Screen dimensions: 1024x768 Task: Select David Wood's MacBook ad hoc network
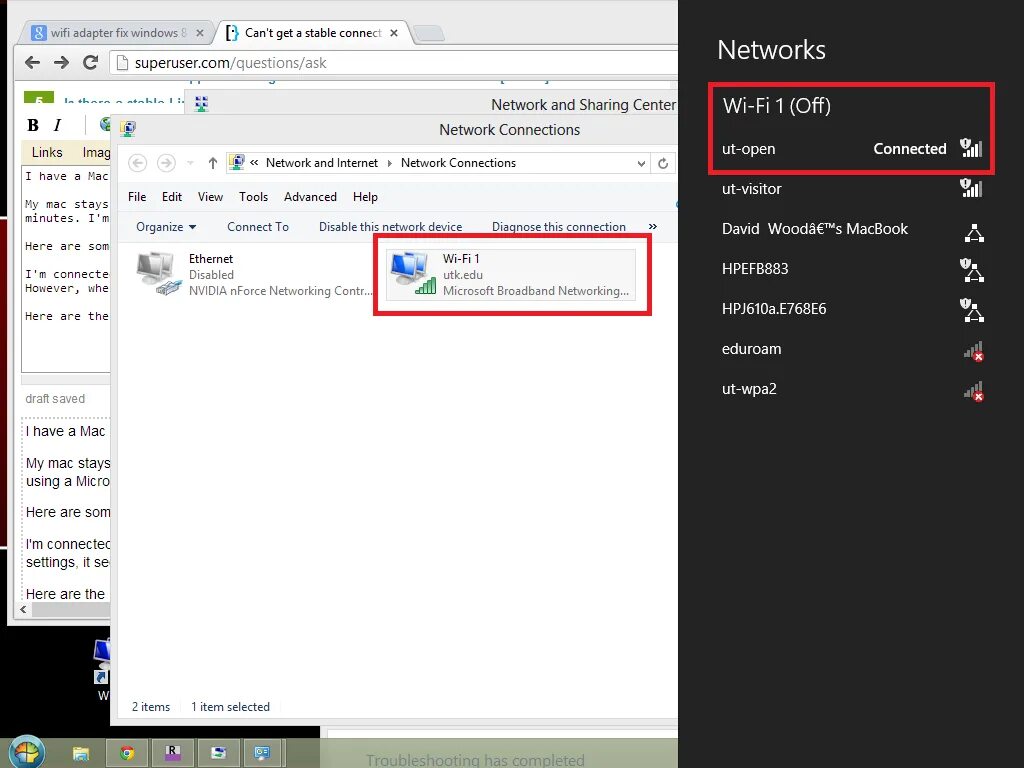[x=852, y=229]
